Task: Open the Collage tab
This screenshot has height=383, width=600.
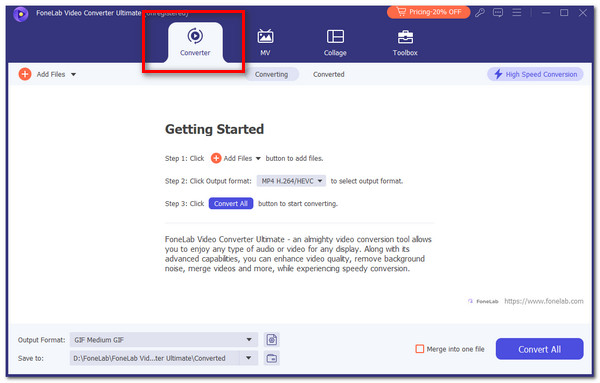Action: (x=335, y=43)
